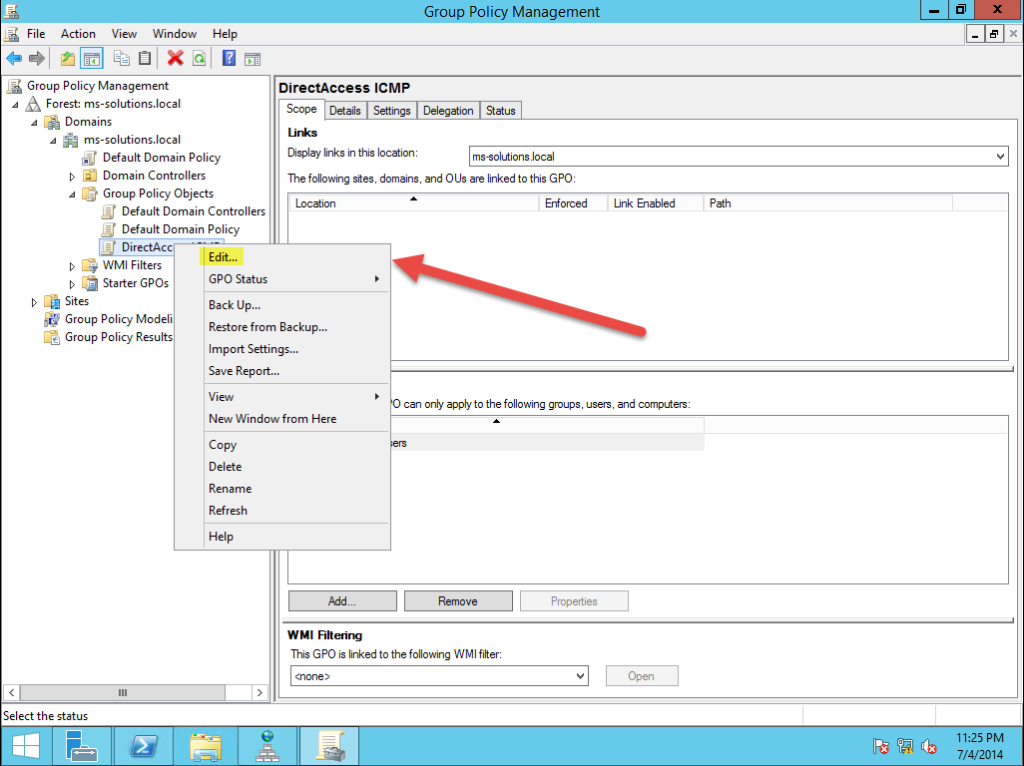Image resolution: width=1024 pixels, height=766 pixels.
Task: Expand the Sites node in tree
Action: [x=34, y=302]
